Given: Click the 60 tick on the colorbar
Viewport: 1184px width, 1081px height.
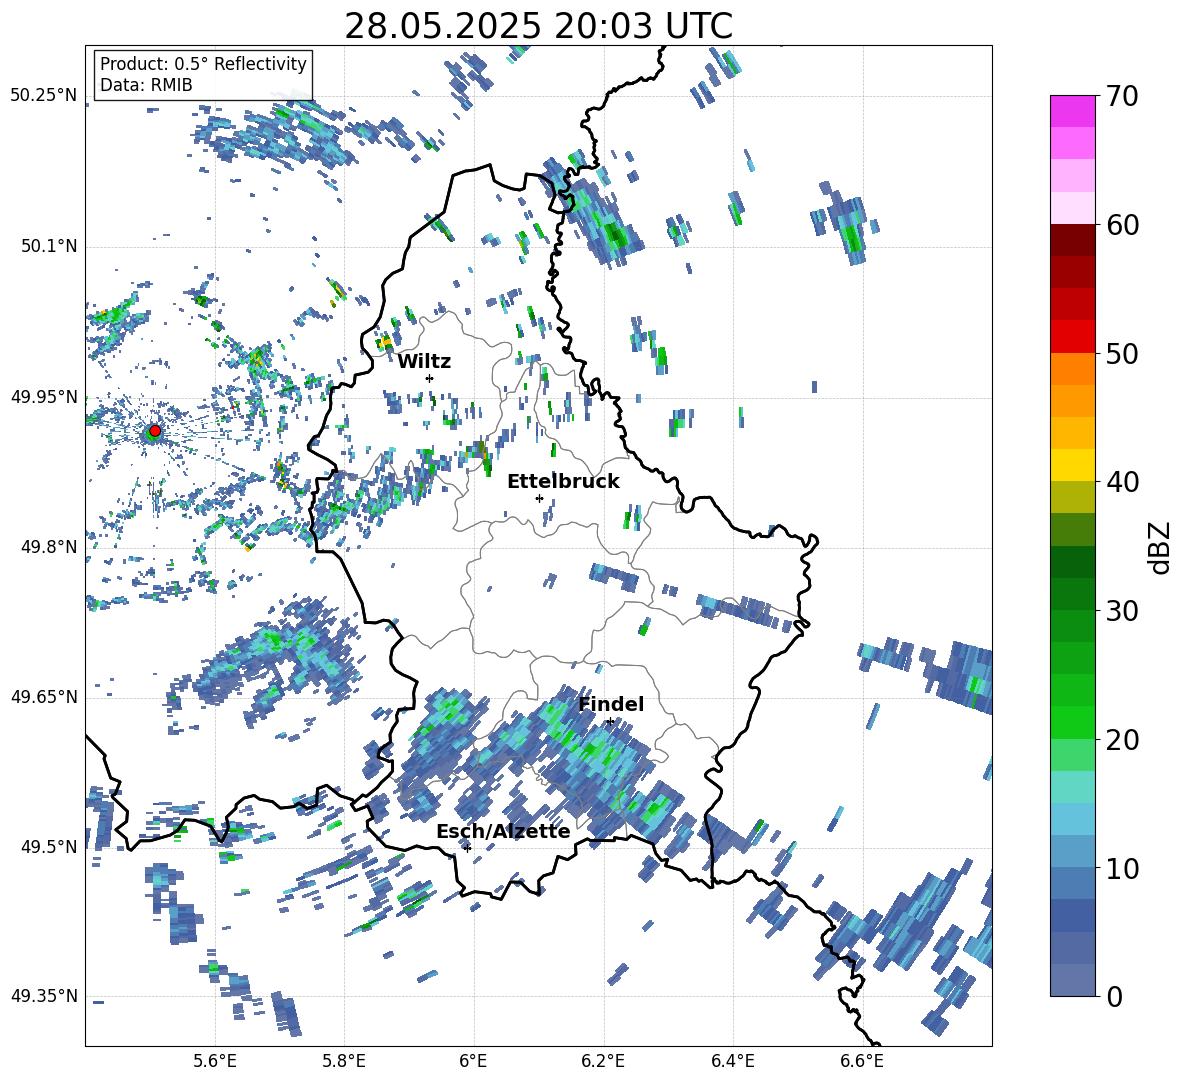Looking at the screenshot, I should (1122, 225).
